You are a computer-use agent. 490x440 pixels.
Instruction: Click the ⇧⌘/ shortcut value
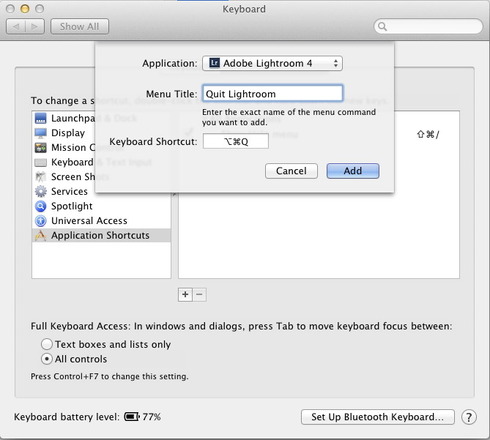pos(428,134)
